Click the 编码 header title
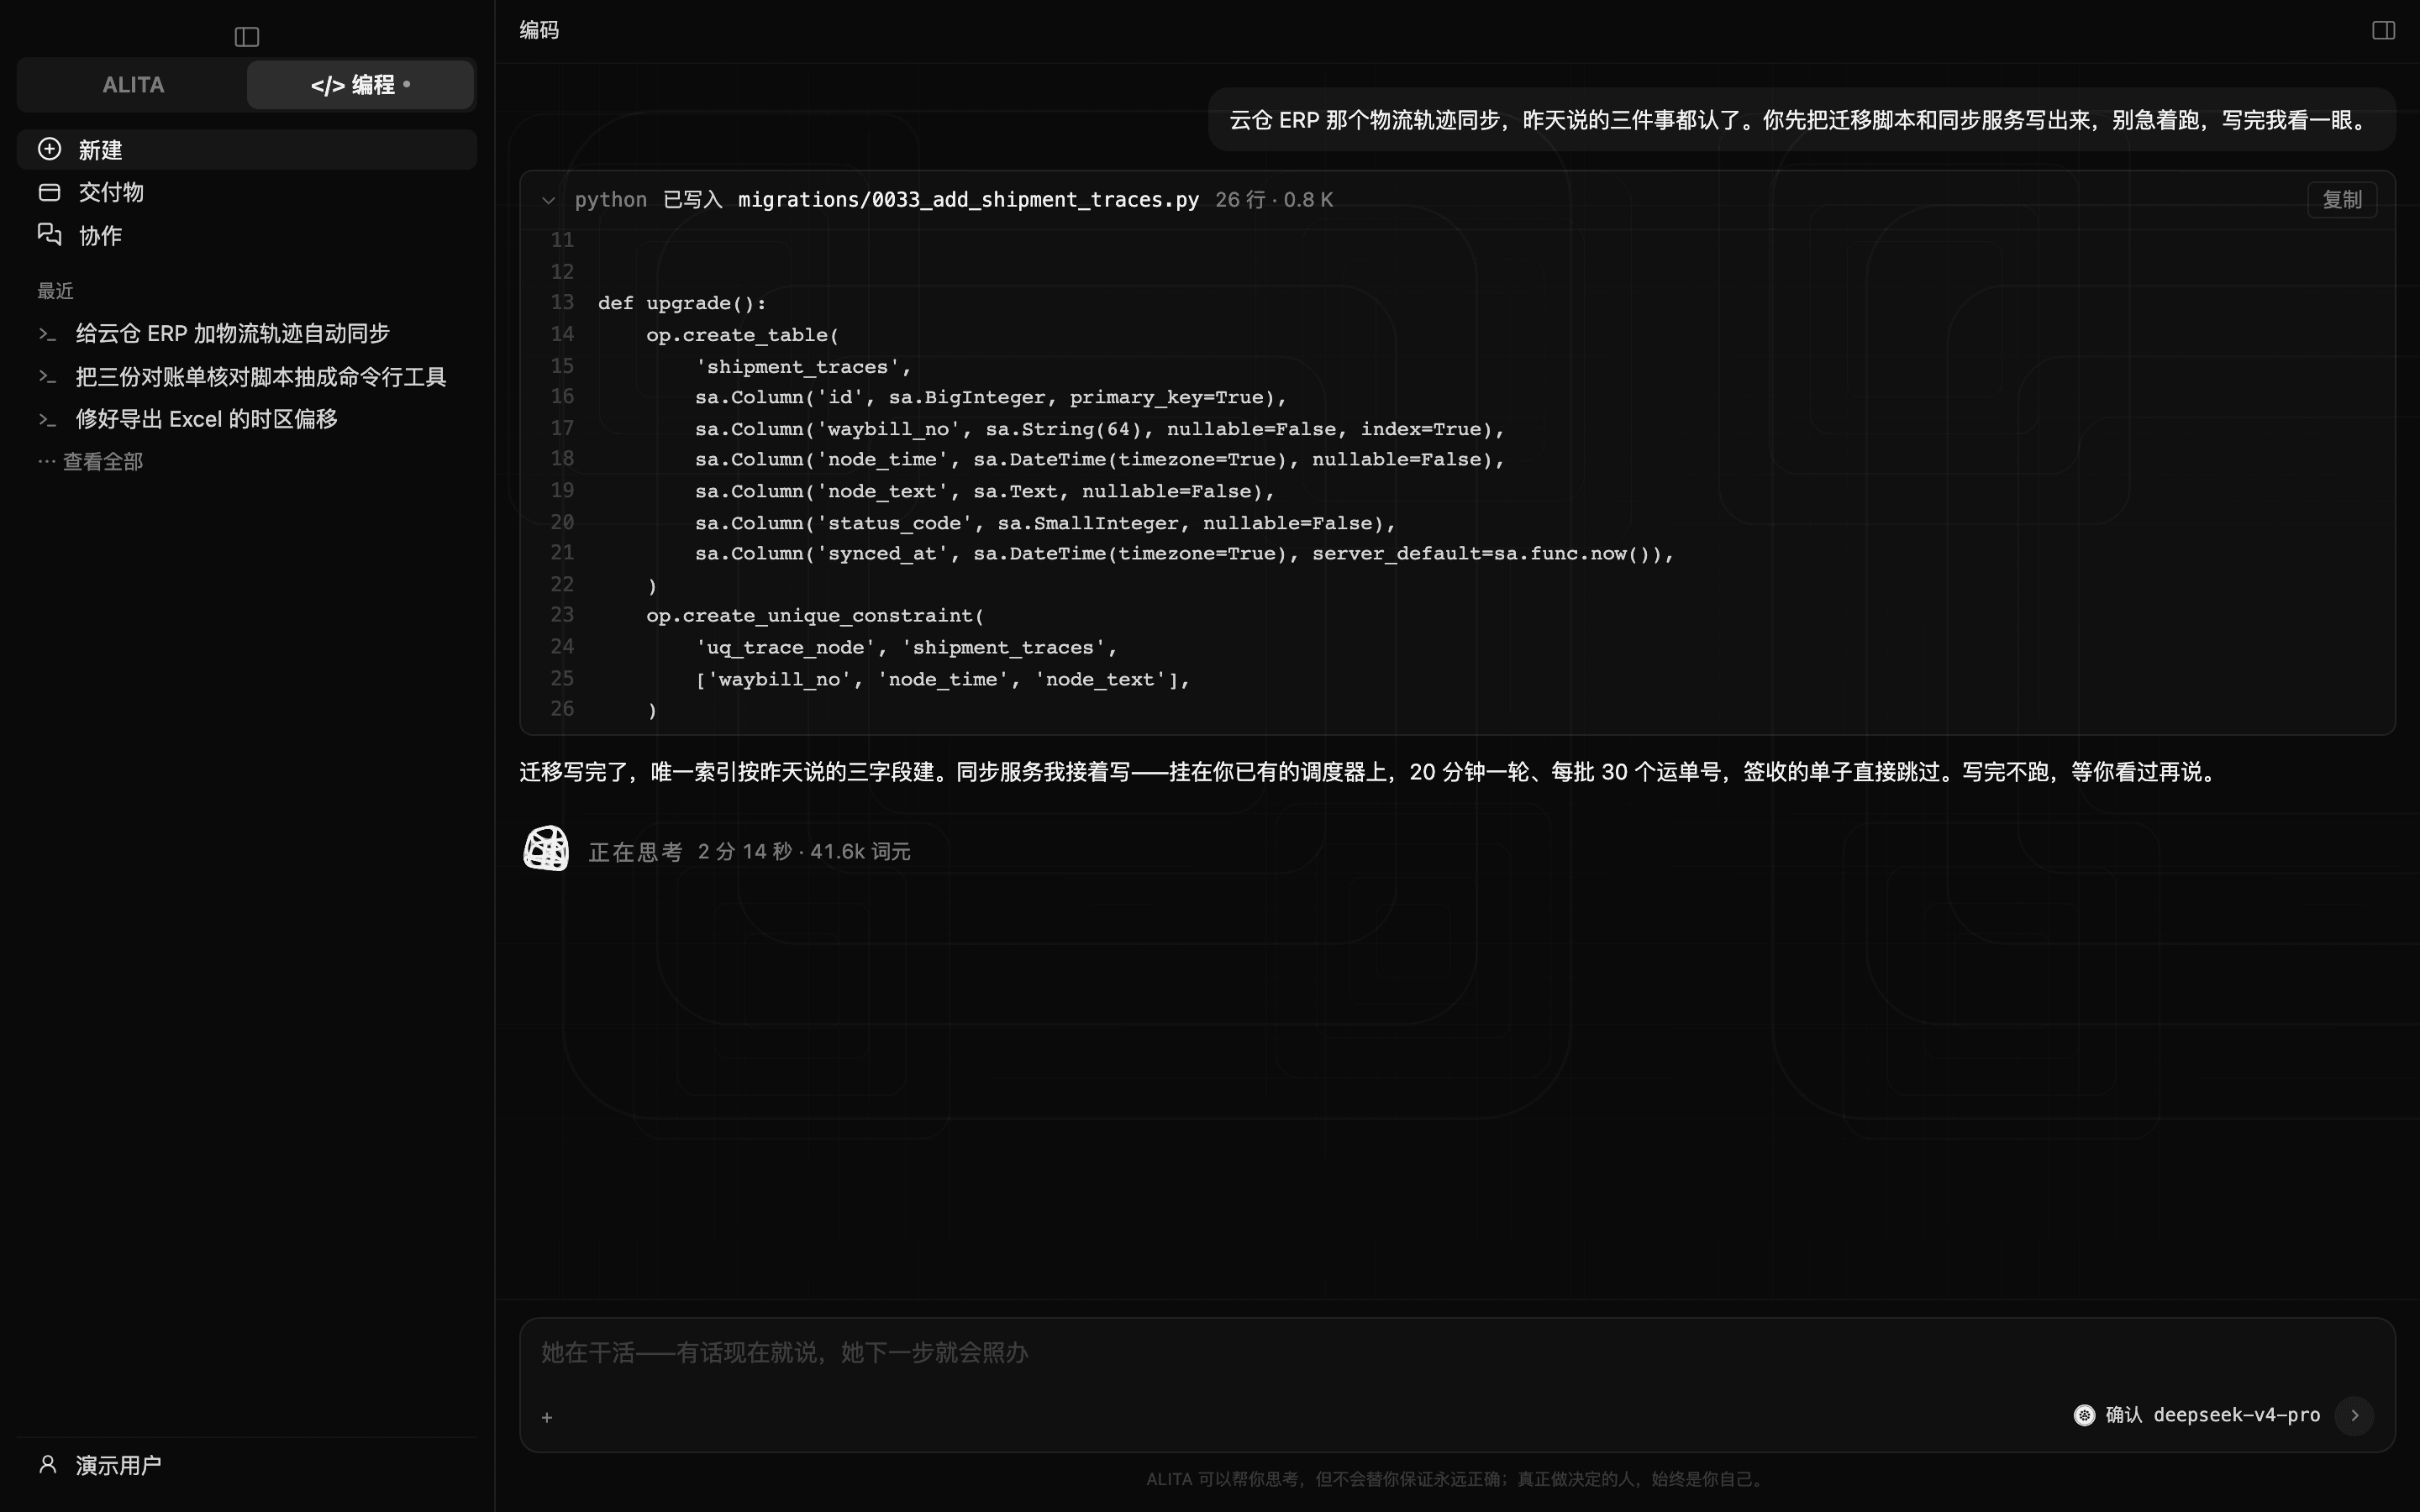This screenshot has height=1512, width=2420. [x=539, y=30]
